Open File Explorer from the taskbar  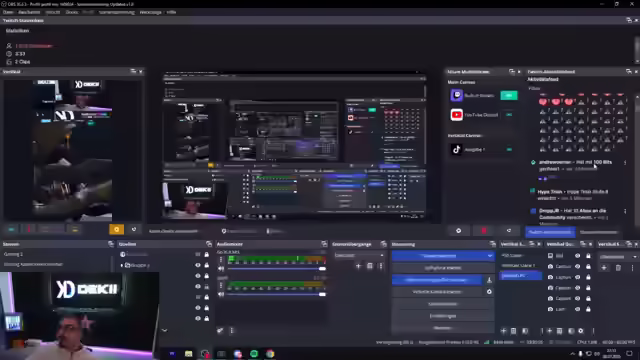pyautogui.click(x=188, y=353)
